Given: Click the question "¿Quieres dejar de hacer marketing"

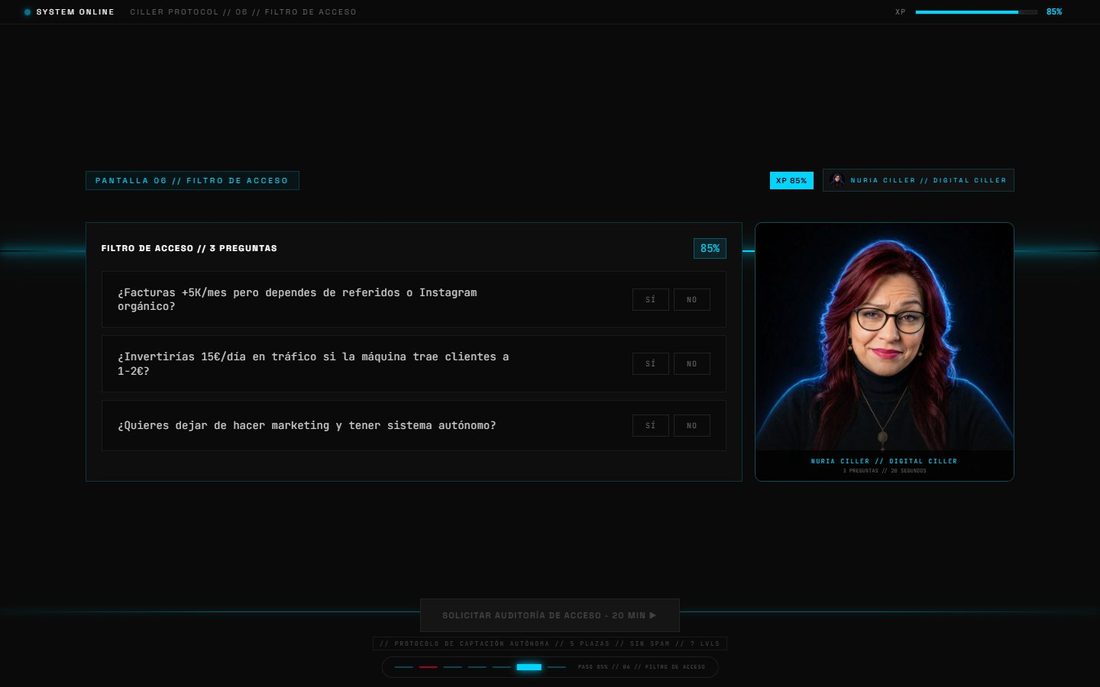Looking at the screenshot, I should 307,425.
